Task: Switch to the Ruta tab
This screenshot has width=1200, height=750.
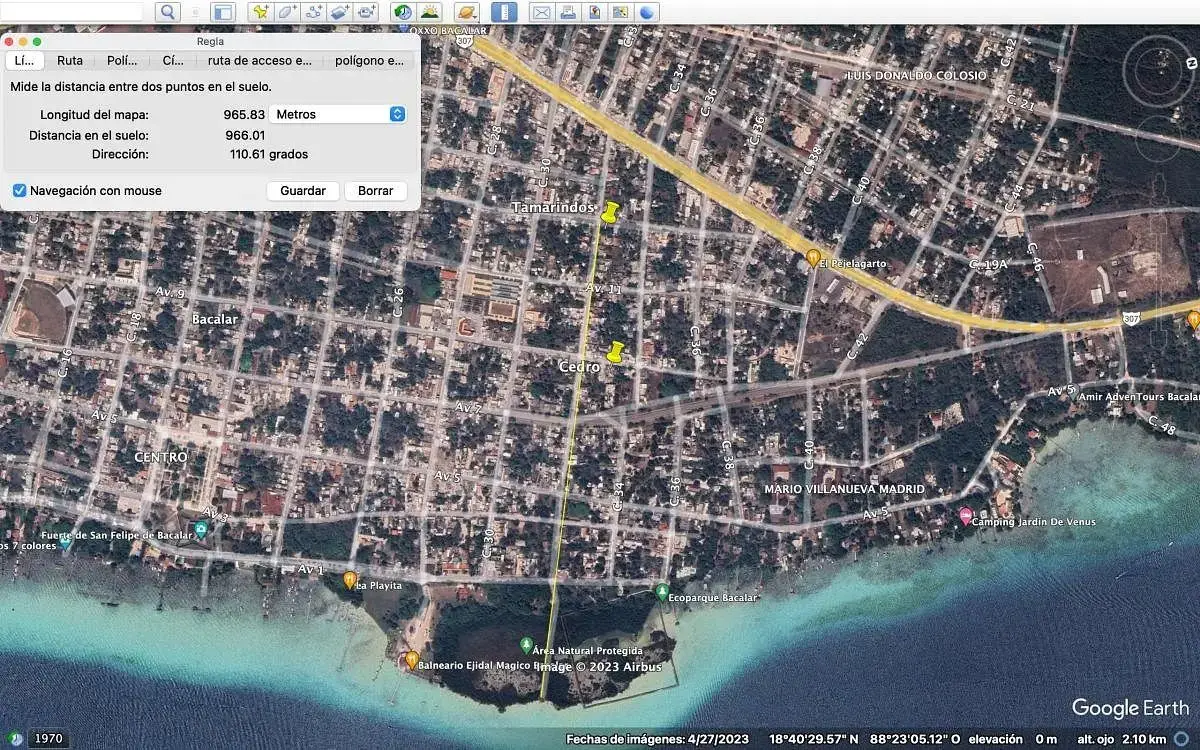Action: click(x=70, y=60)
